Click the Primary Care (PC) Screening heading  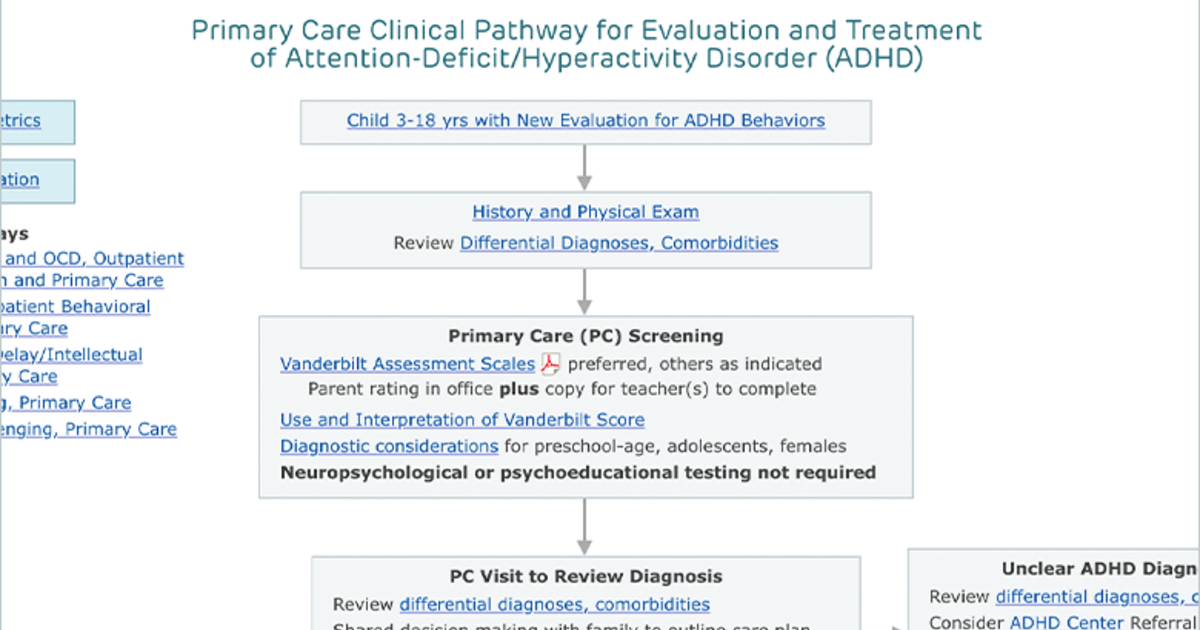click(586, 336)
